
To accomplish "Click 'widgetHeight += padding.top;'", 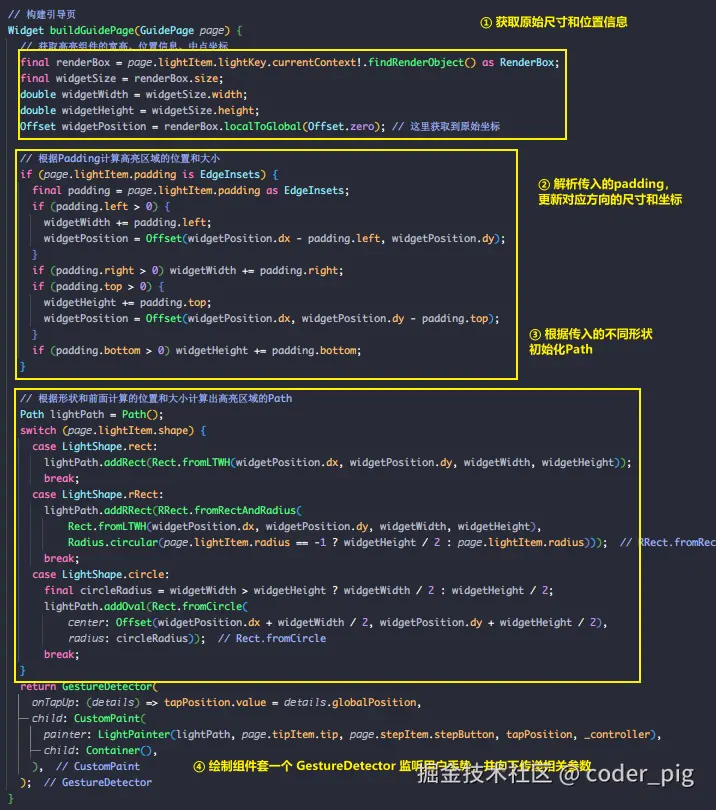I will pyautogui.click(x=128, y=303).
